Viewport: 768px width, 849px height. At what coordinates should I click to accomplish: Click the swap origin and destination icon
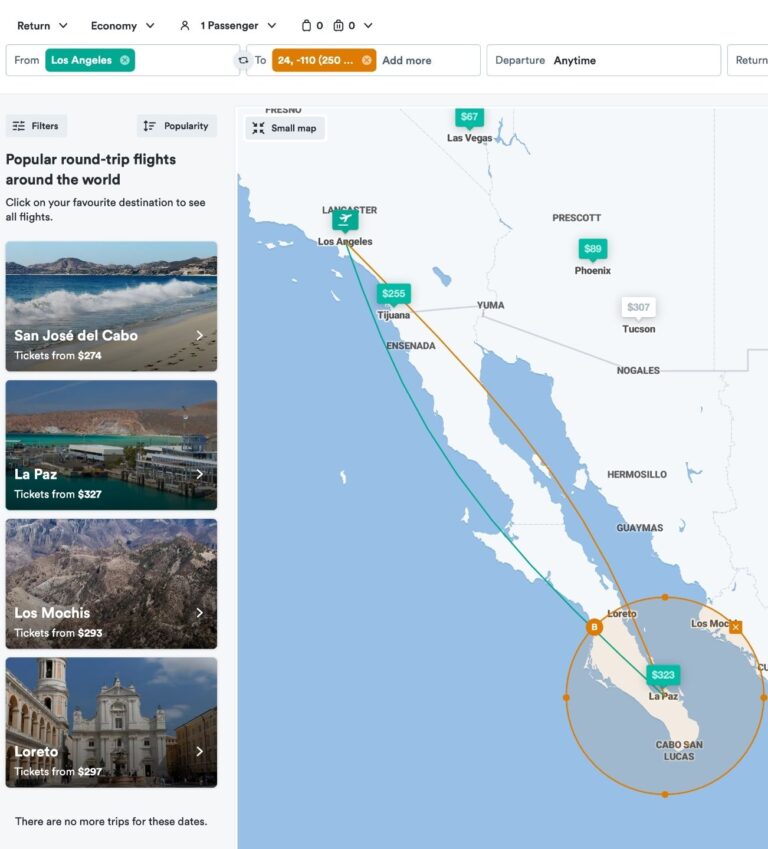243,60
